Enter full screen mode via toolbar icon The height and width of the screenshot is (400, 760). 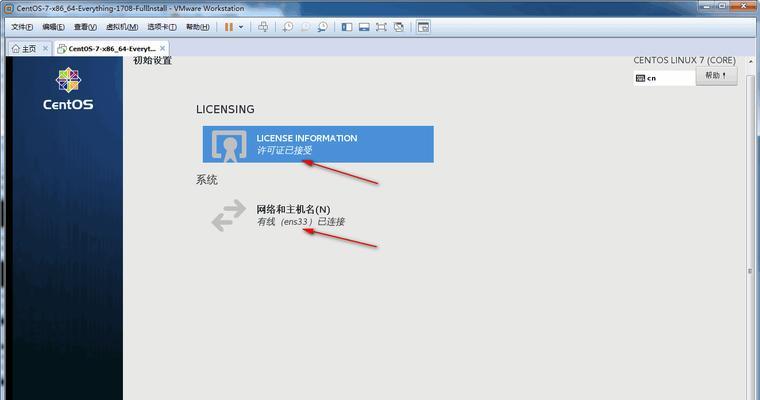(381, 27)
